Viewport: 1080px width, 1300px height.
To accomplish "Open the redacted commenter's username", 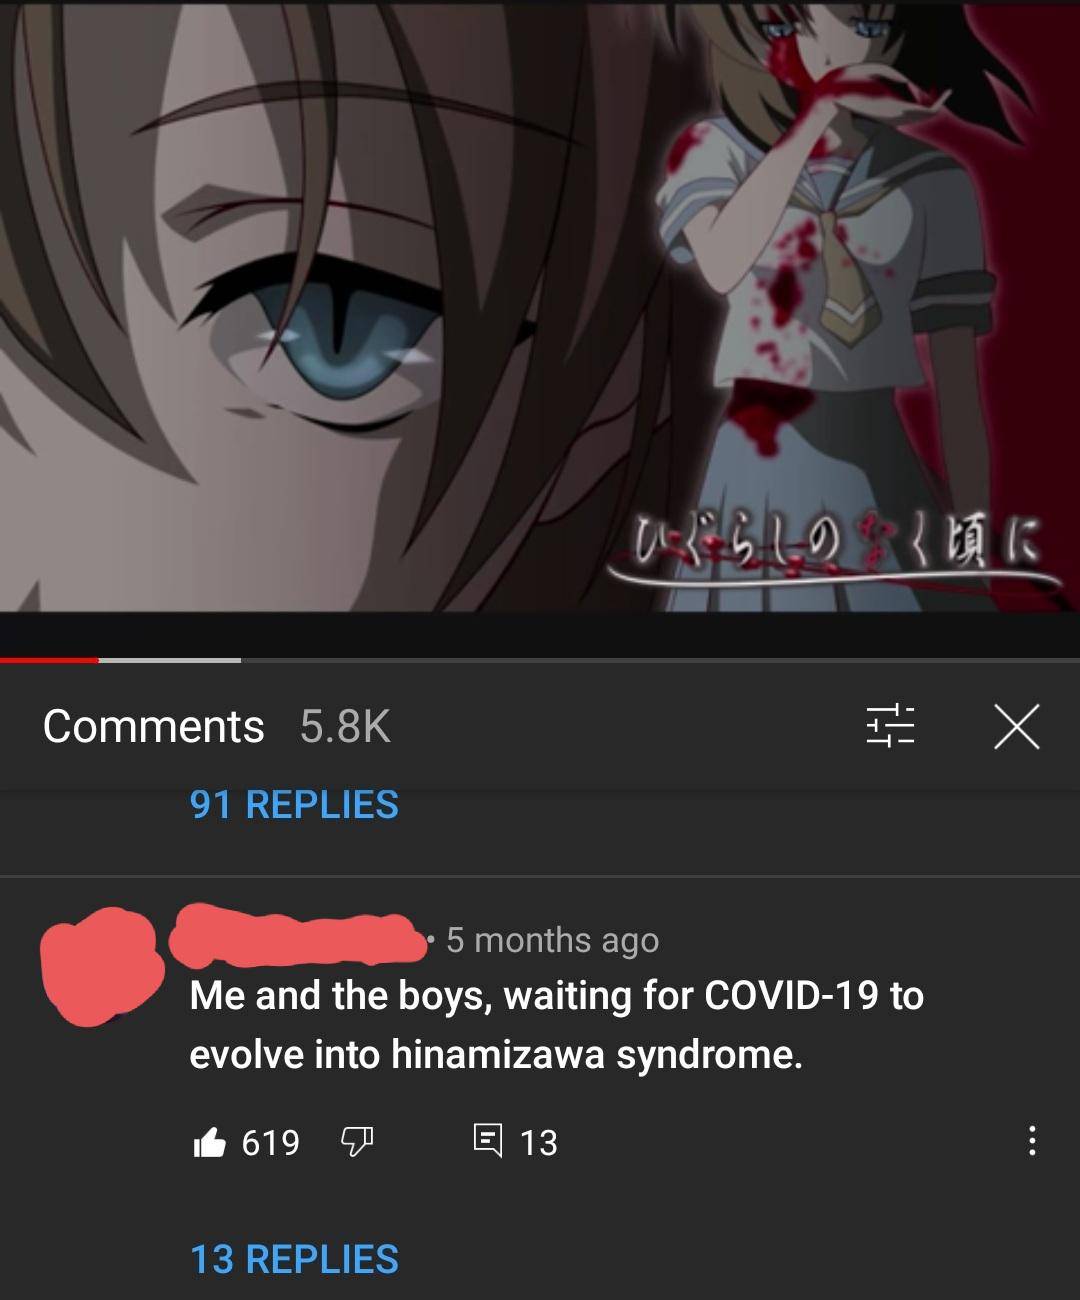I will [297, 935].
